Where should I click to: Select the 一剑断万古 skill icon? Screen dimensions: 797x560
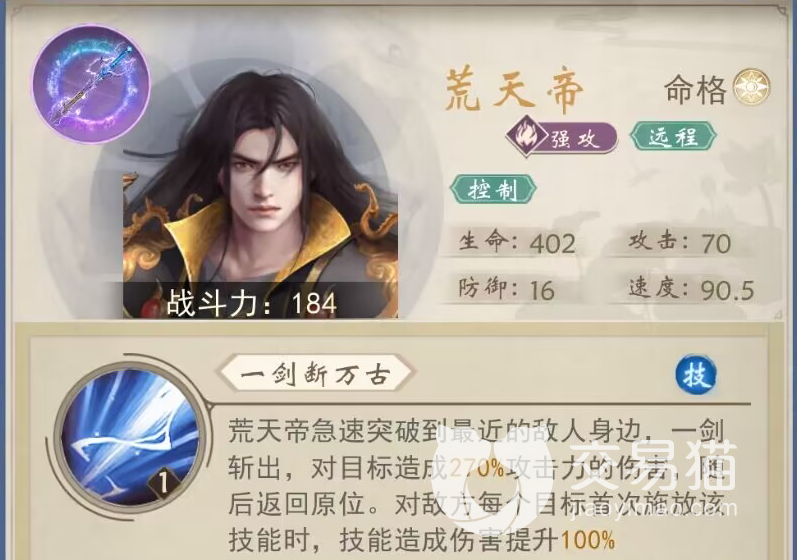coord(130,437)
